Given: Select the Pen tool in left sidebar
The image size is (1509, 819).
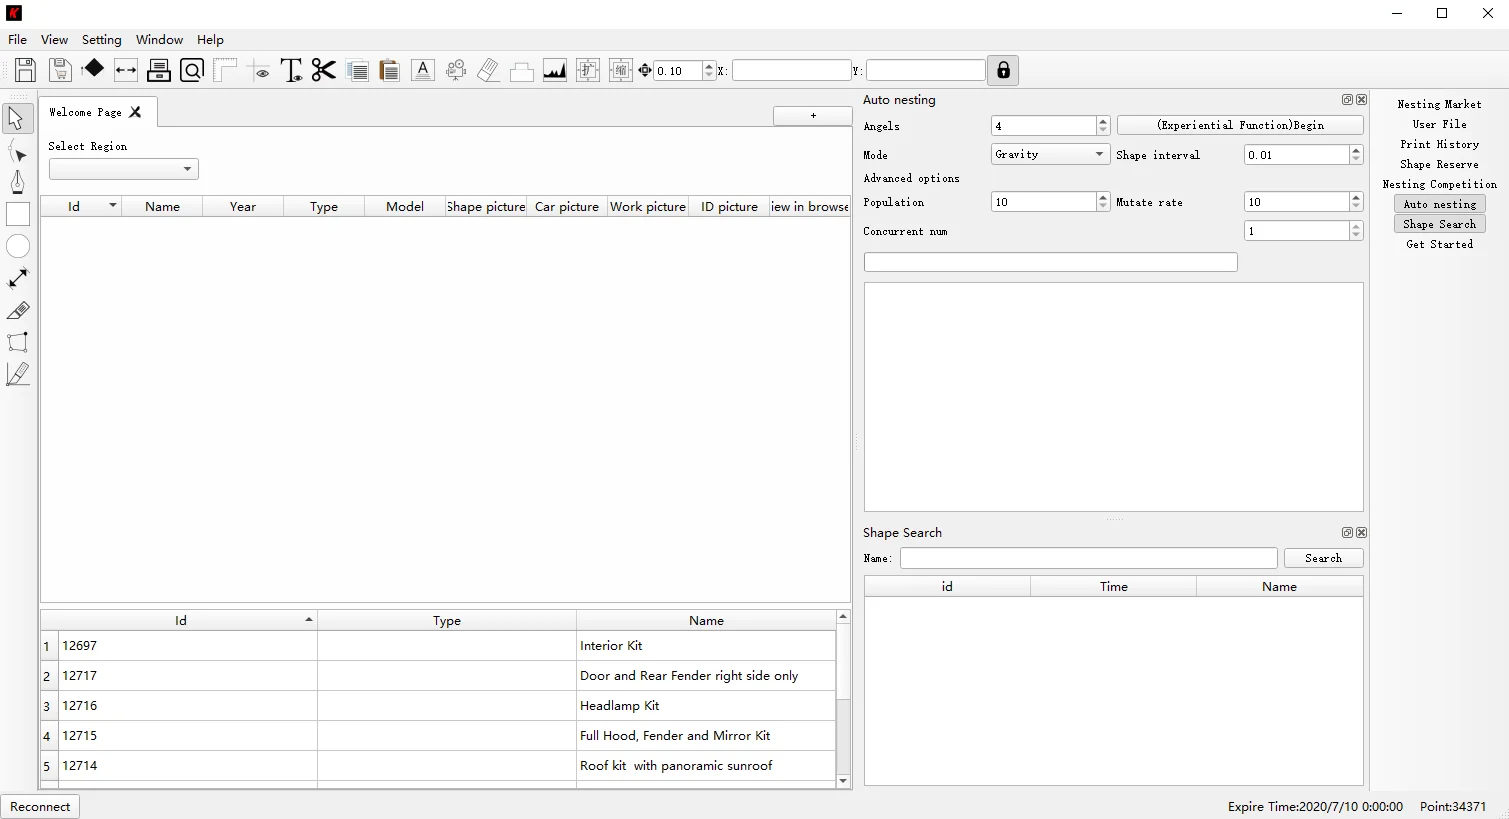Looking at the screenshot, I should (17, 182).
